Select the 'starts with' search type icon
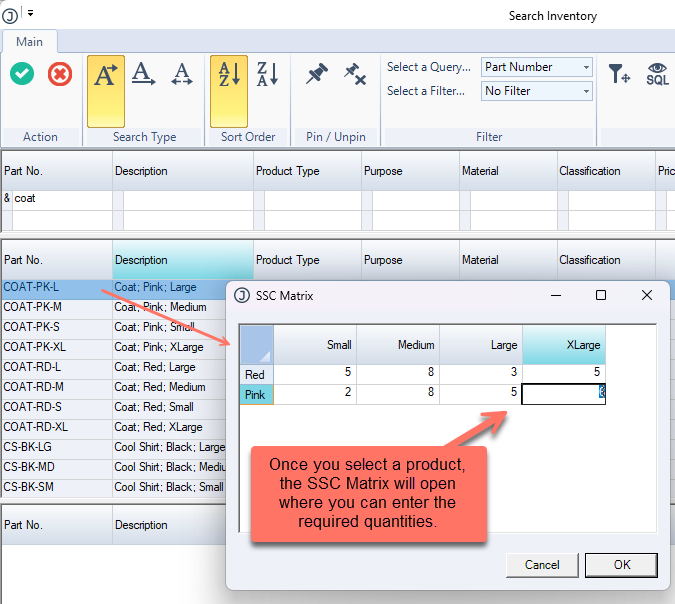Viewport: 675px width, 604px height. point(106,91)
